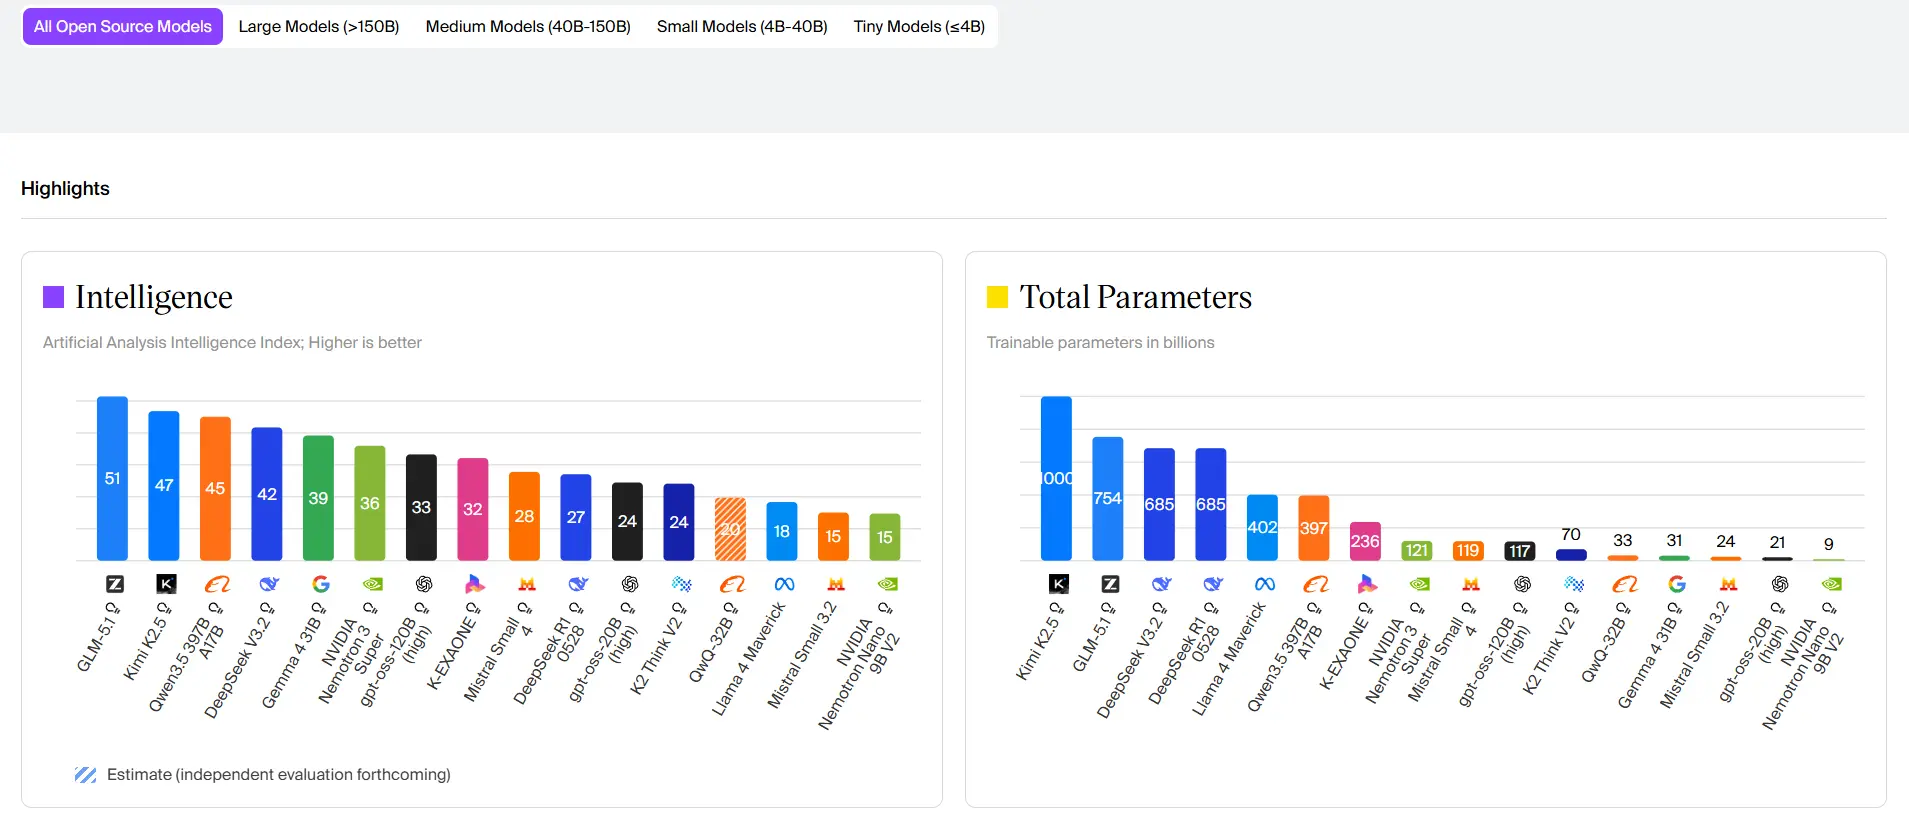
Task: Click the Estimate (independent evaluation forthcoming) legend text
Action: point(278,775)
